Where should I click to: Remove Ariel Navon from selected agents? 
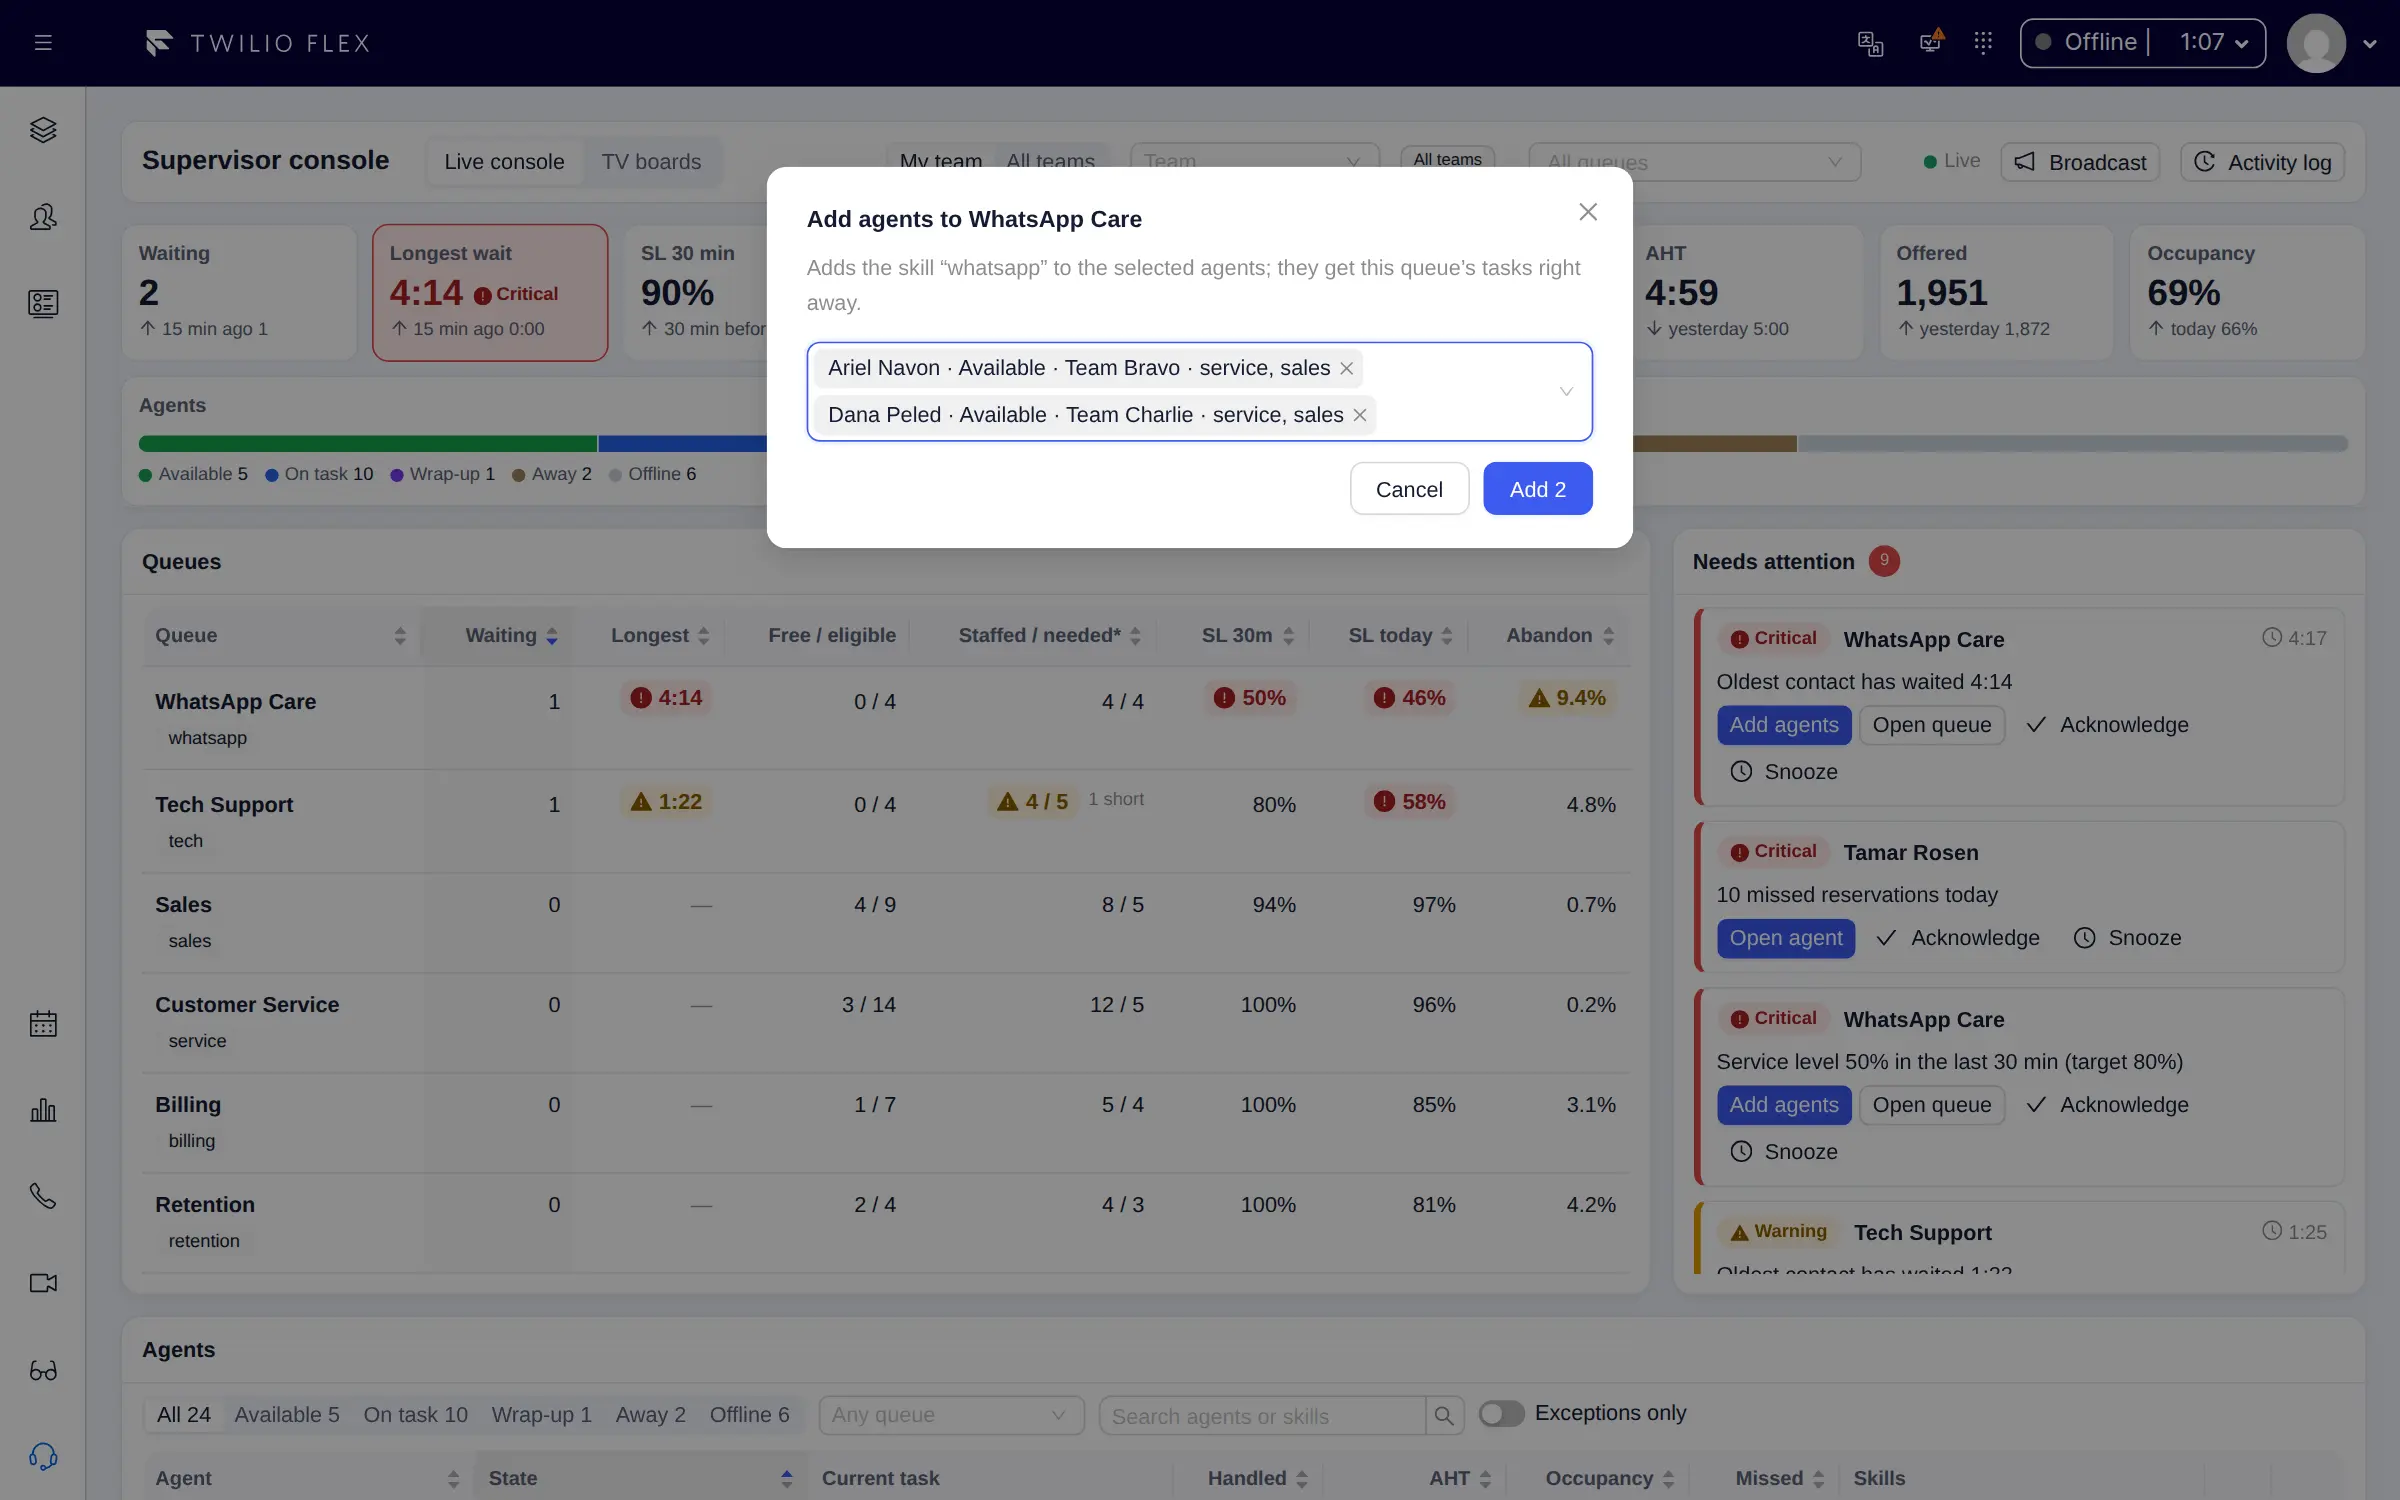(x=1347, y=368)
